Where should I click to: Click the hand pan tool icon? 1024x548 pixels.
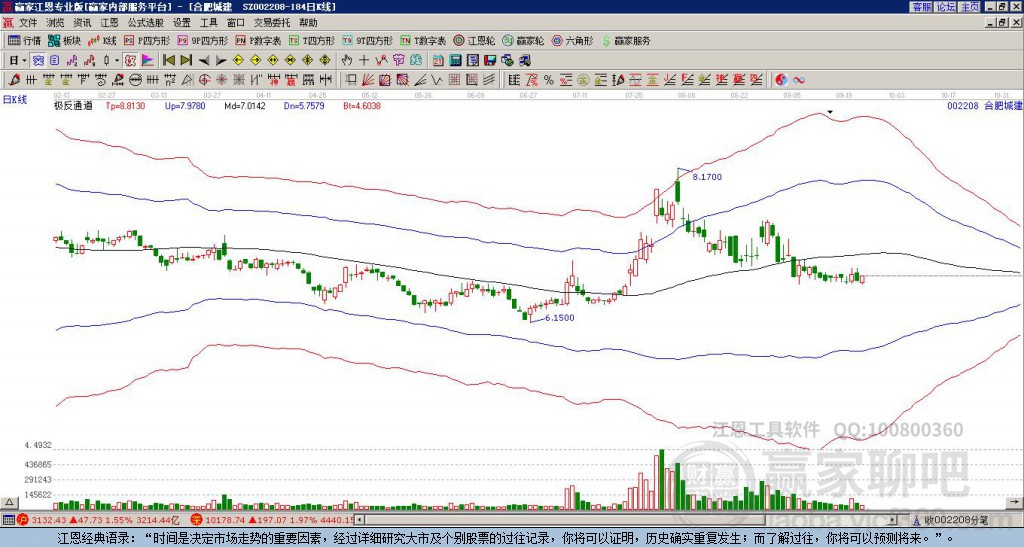click(x=347, y=61)
